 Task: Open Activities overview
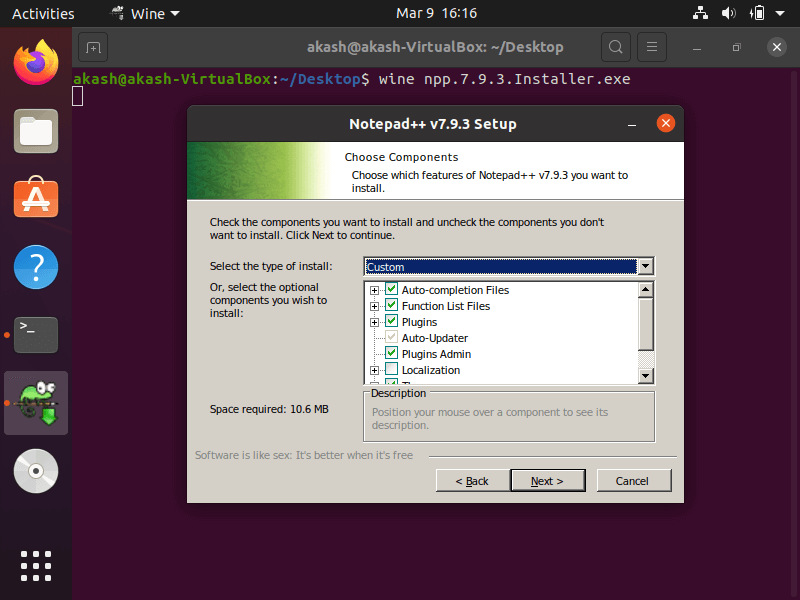click(43, 13)
